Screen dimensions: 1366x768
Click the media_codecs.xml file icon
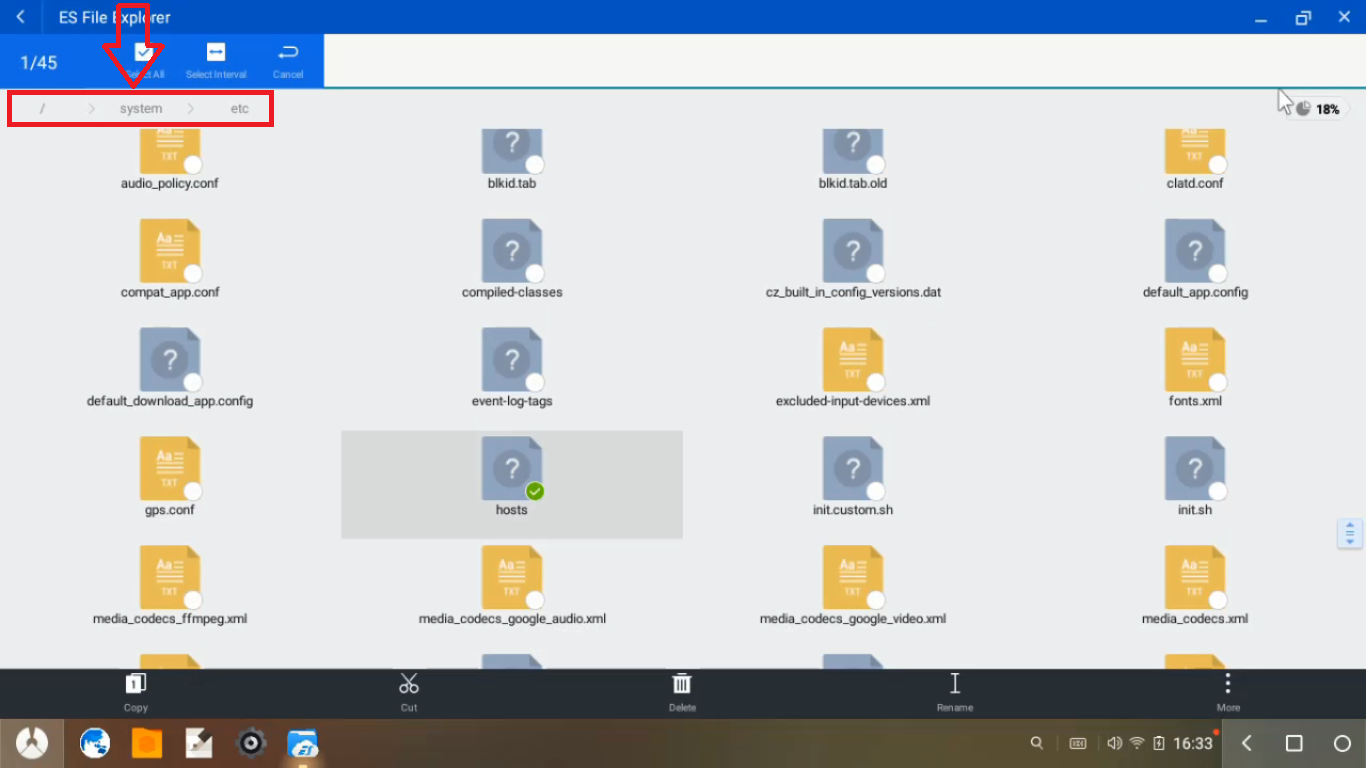1195,577
